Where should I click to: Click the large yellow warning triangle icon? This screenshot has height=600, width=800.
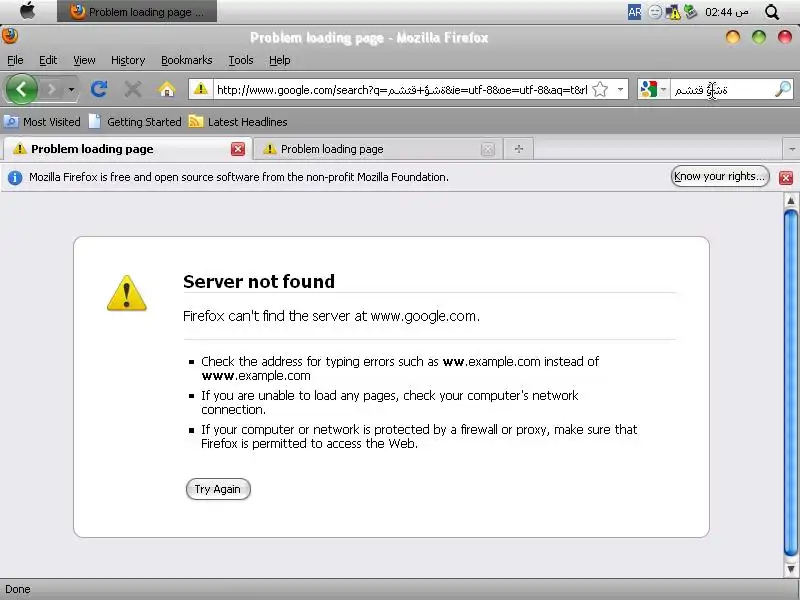click(127, 293)
